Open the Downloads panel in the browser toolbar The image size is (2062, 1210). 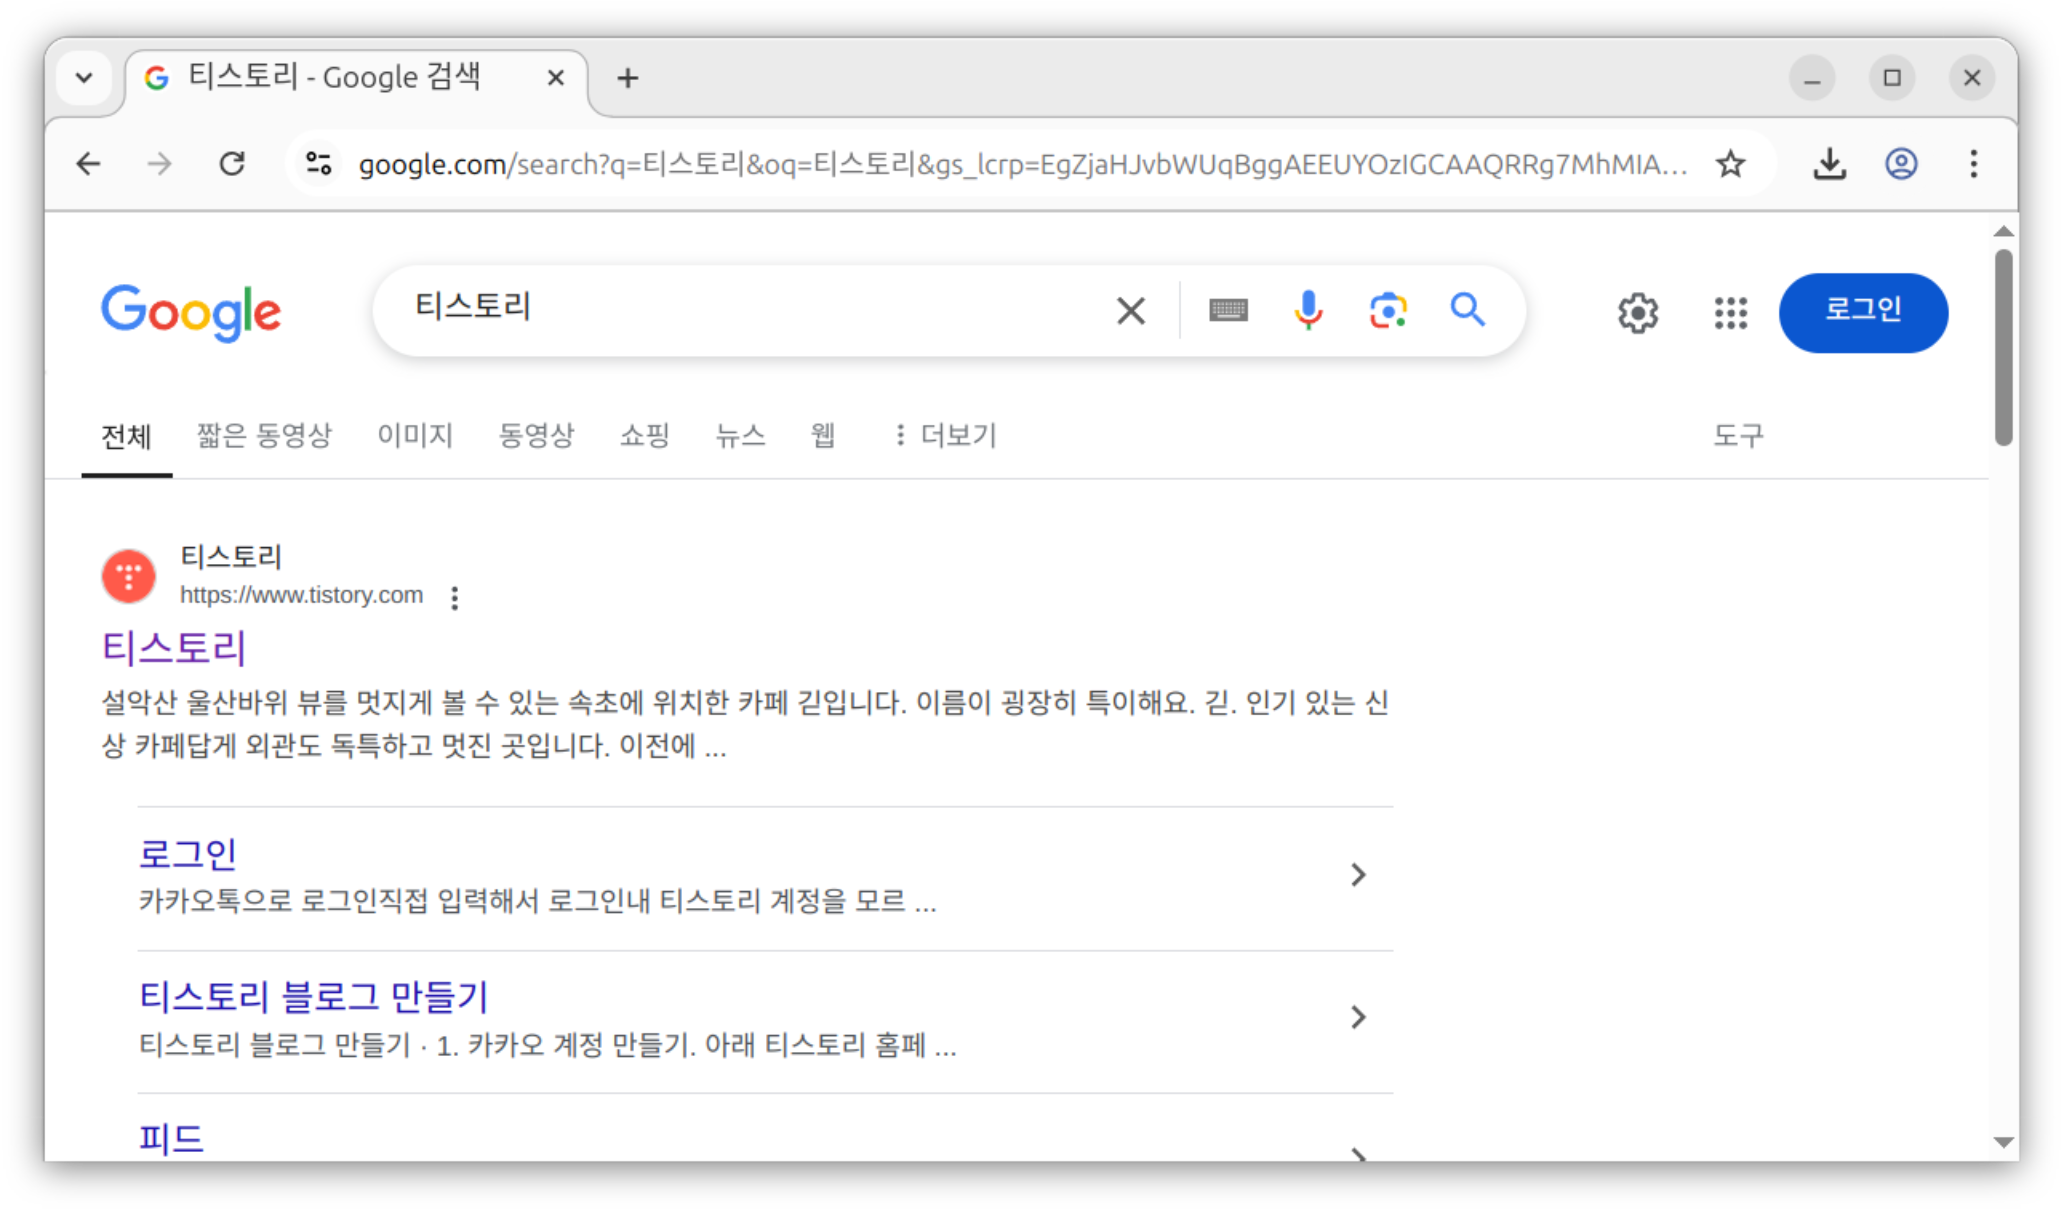coord(1828,164)
